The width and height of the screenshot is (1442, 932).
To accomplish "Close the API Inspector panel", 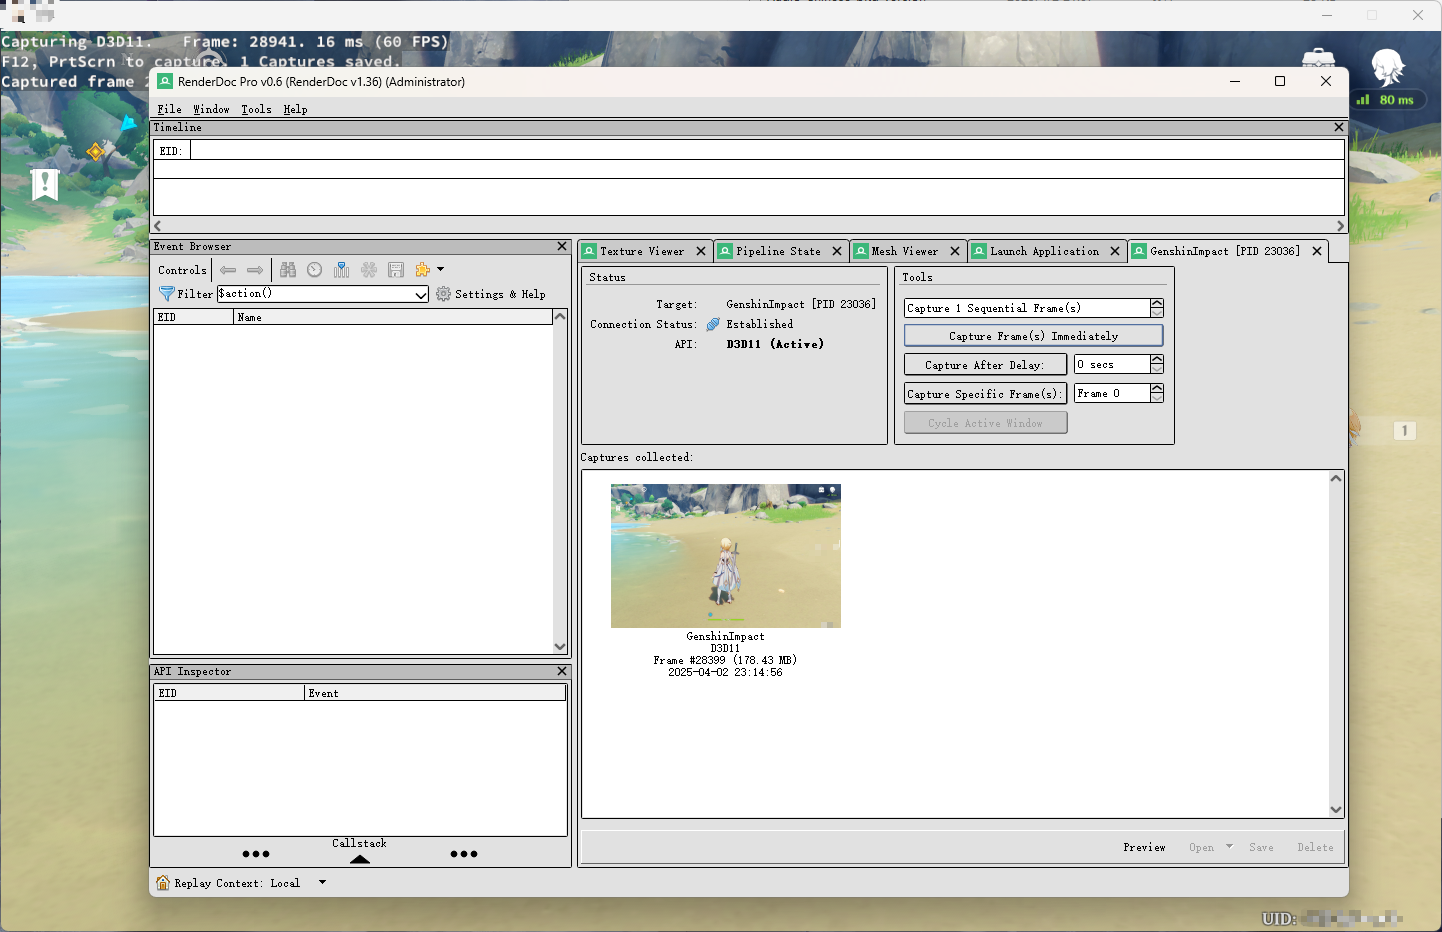I will point(562,671).
